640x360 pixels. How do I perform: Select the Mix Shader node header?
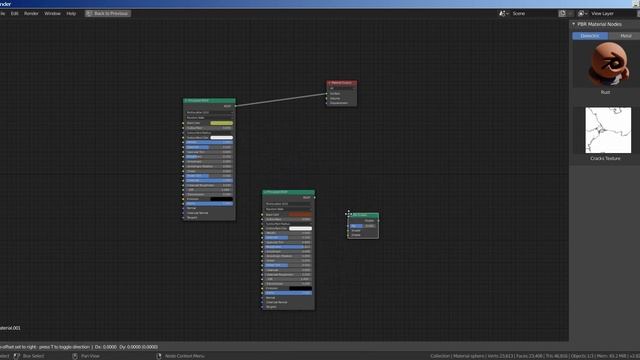363,215
